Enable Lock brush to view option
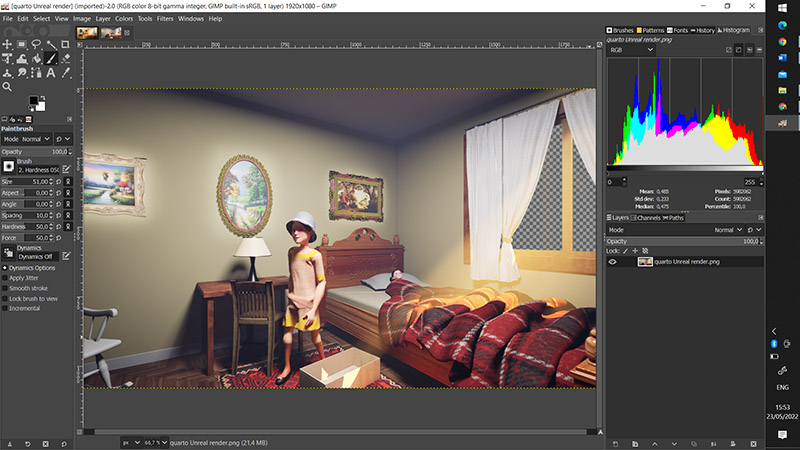The width and height of the screenshot is (800, 450). (4, 299)
